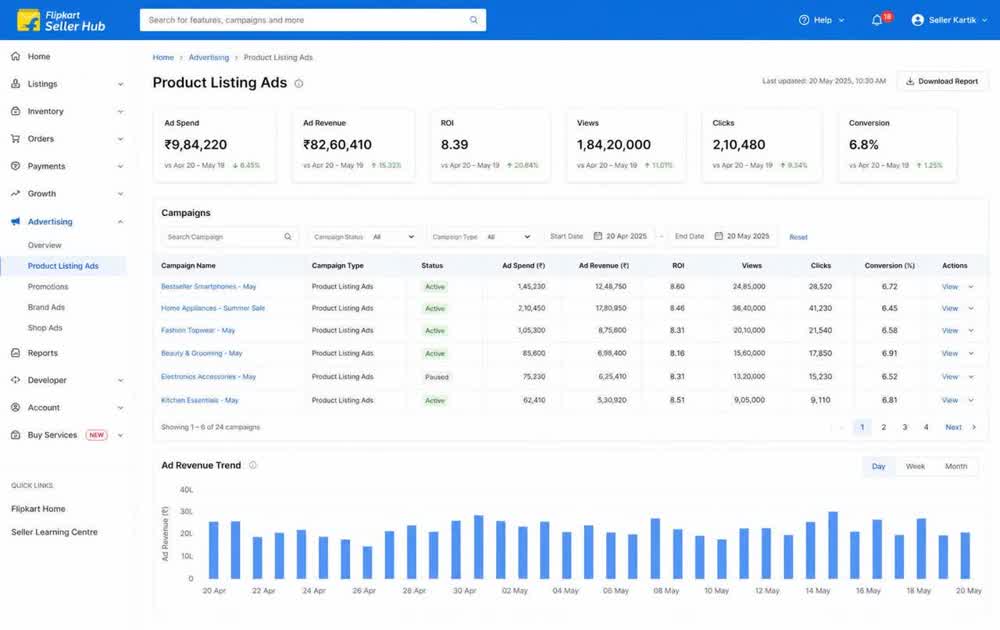Viewport: 1000px width, 630px height.
Task: Click the Listings sidebar icon
Action: pos(15,84)
